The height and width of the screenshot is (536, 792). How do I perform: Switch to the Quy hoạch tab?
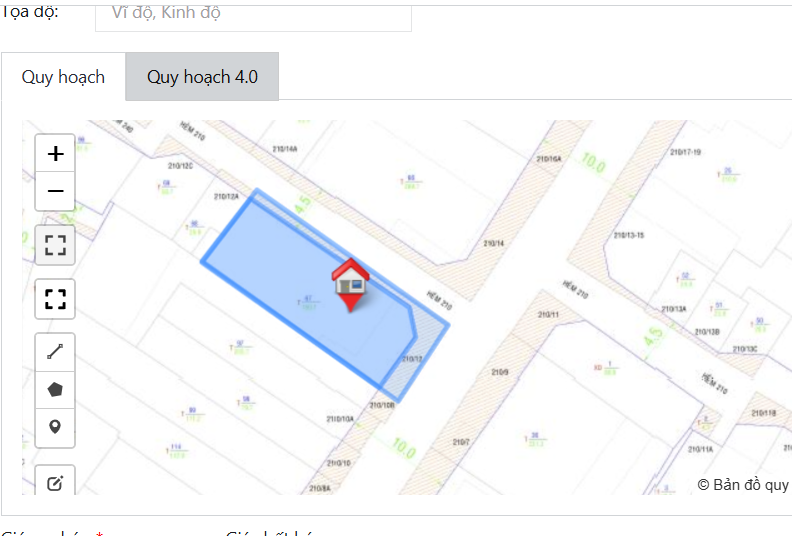pyautogui.click(x=63, y=77)
